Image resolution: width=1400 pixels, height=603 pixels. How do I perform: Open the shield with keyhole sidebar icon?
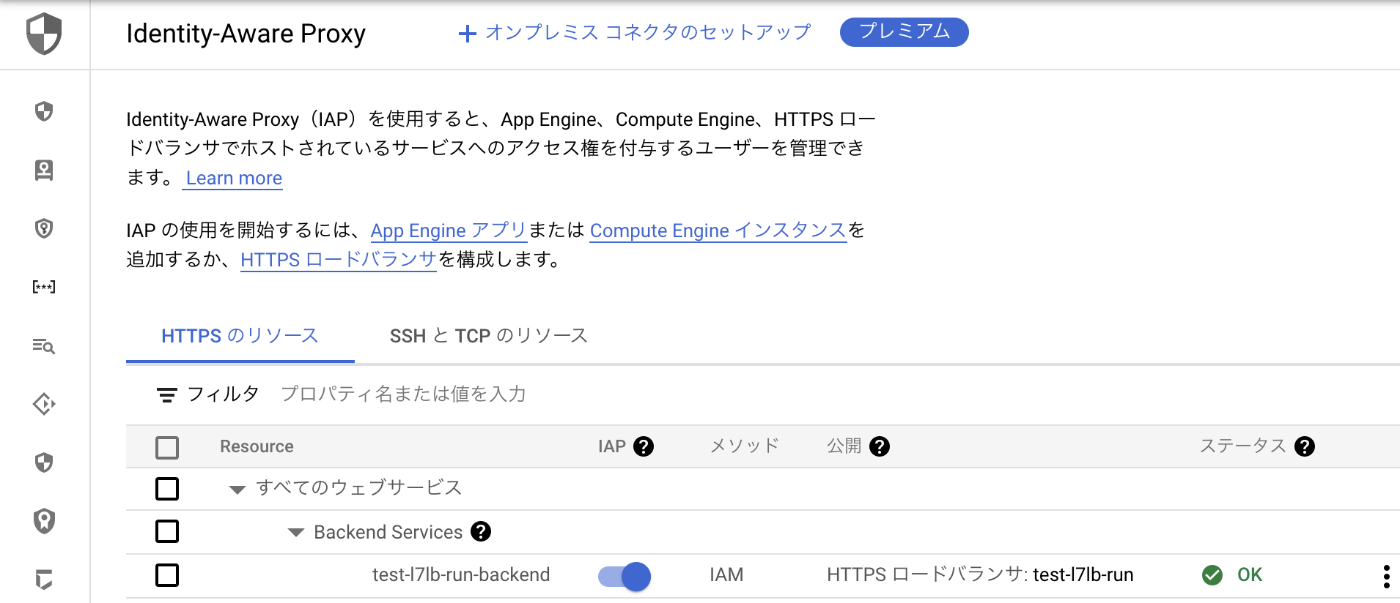44,229
